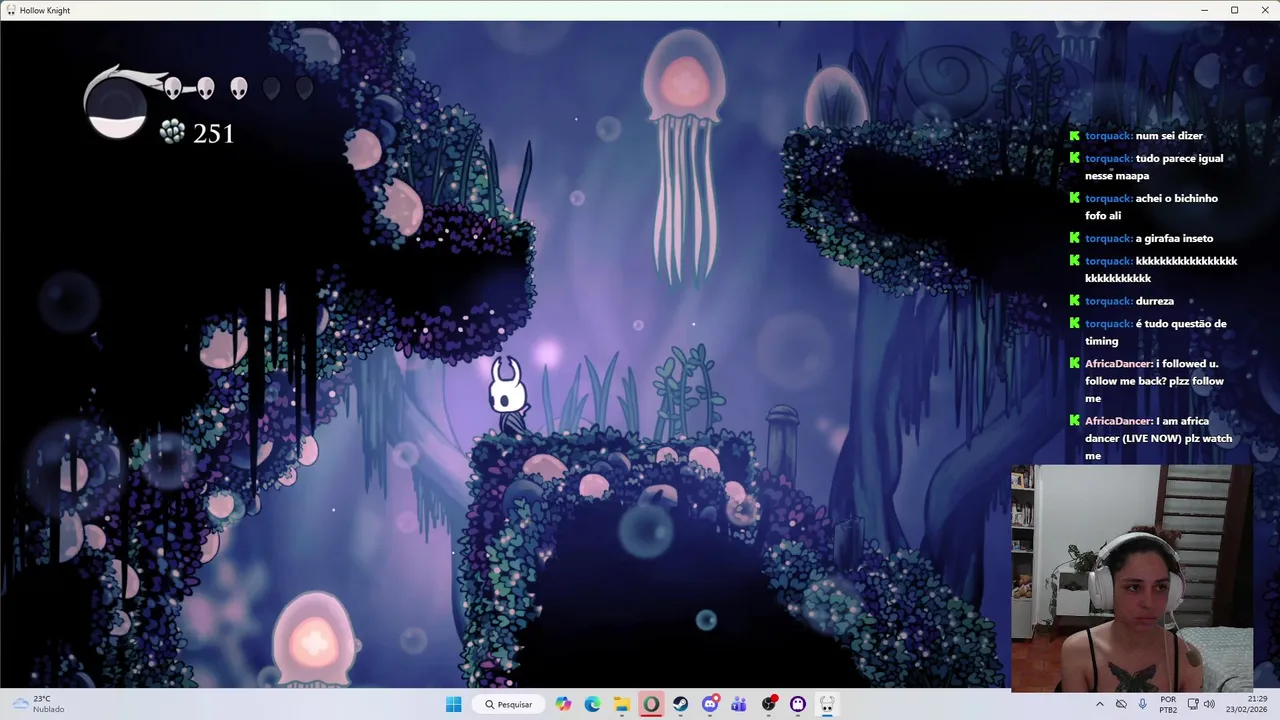Close the Hollow Knight window
The image size is (1280, 720).
coord(1264,10)
